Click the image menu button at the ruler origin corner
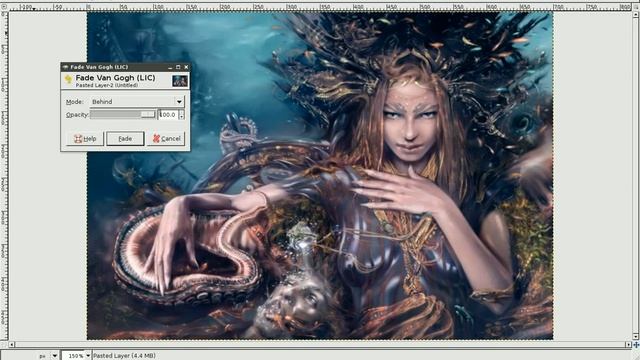Viewport: 640px width, 360px height. tap(4, 7)
